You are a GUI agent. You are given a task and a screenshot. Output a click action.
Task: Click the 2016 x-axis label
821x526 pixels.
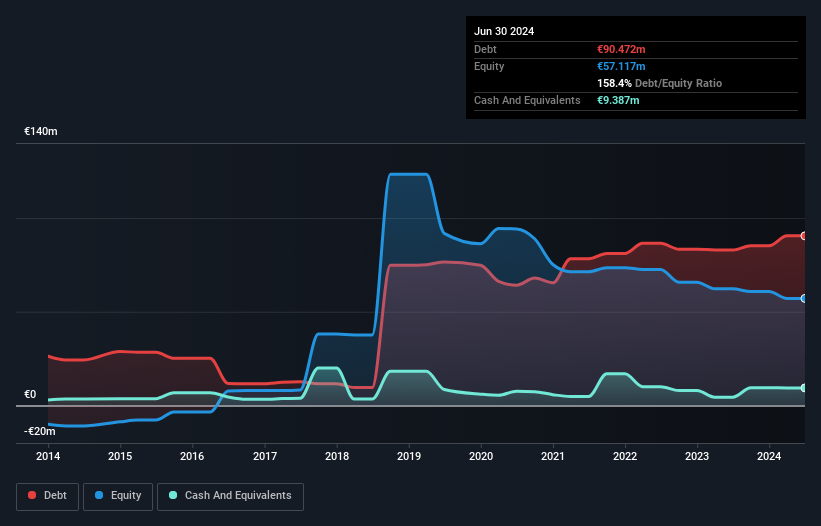192,456
